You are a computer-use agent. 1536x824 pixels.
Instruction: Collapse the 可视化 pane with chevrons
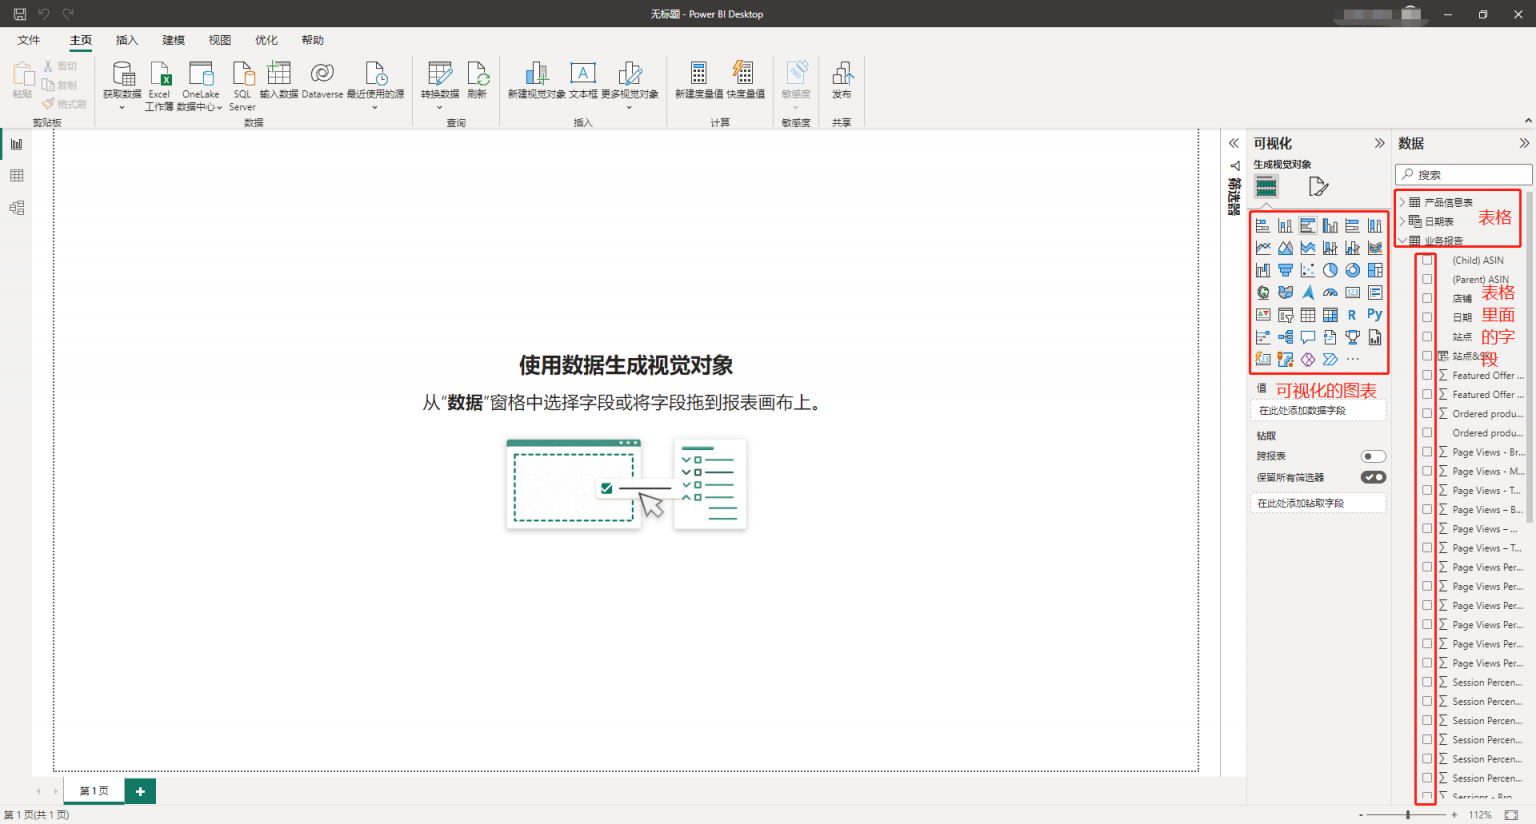(1380, 143)
